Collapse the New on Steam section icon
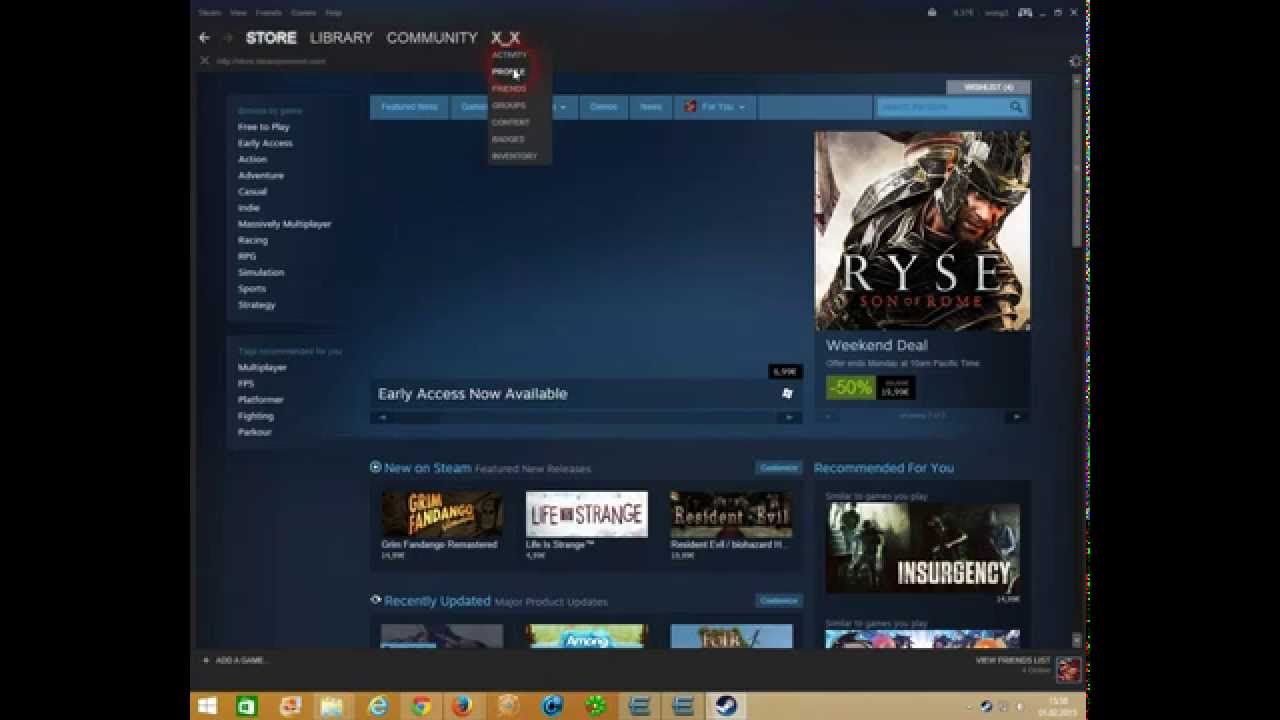The height and width of the screenshot is (720, 1280). tap(376, 467)
